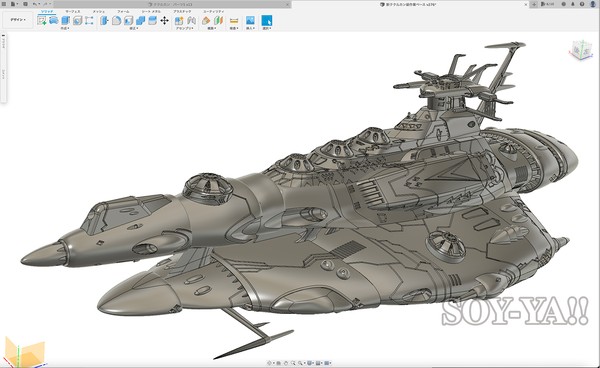Open the user profile avatar
The width and height of the screenshot is (600, 368).
pos(593,4)
